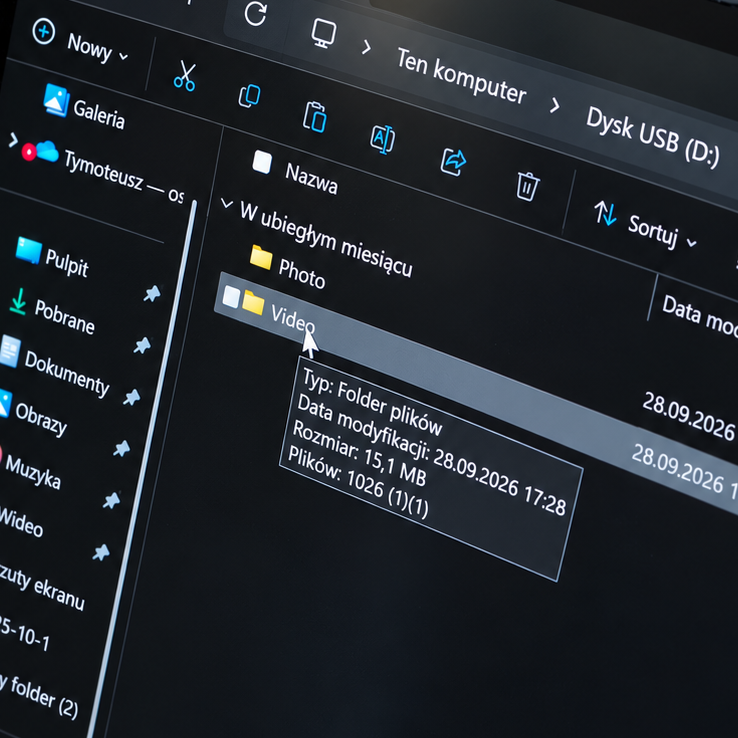Unpin Wideo using its pin icon
Viewport: 738px width, 738px height.
(x=101, y=552)
